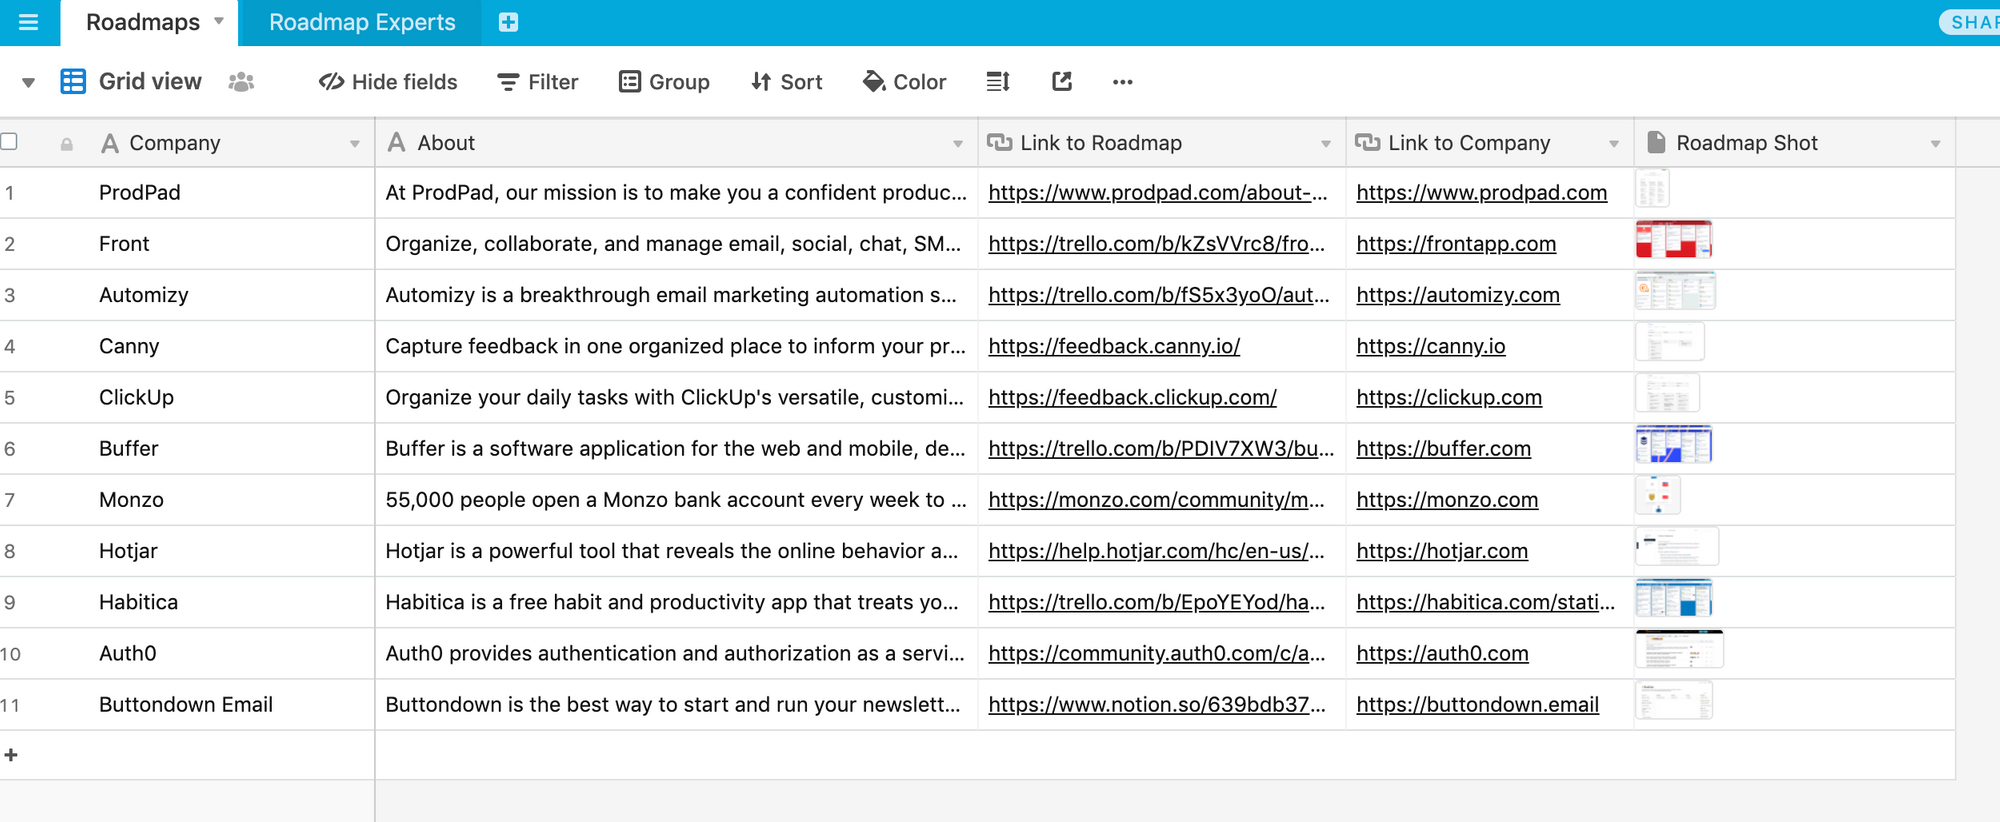Open the Group options
The width and height of the screenshot is (2000, 822).
pos(664,82)
